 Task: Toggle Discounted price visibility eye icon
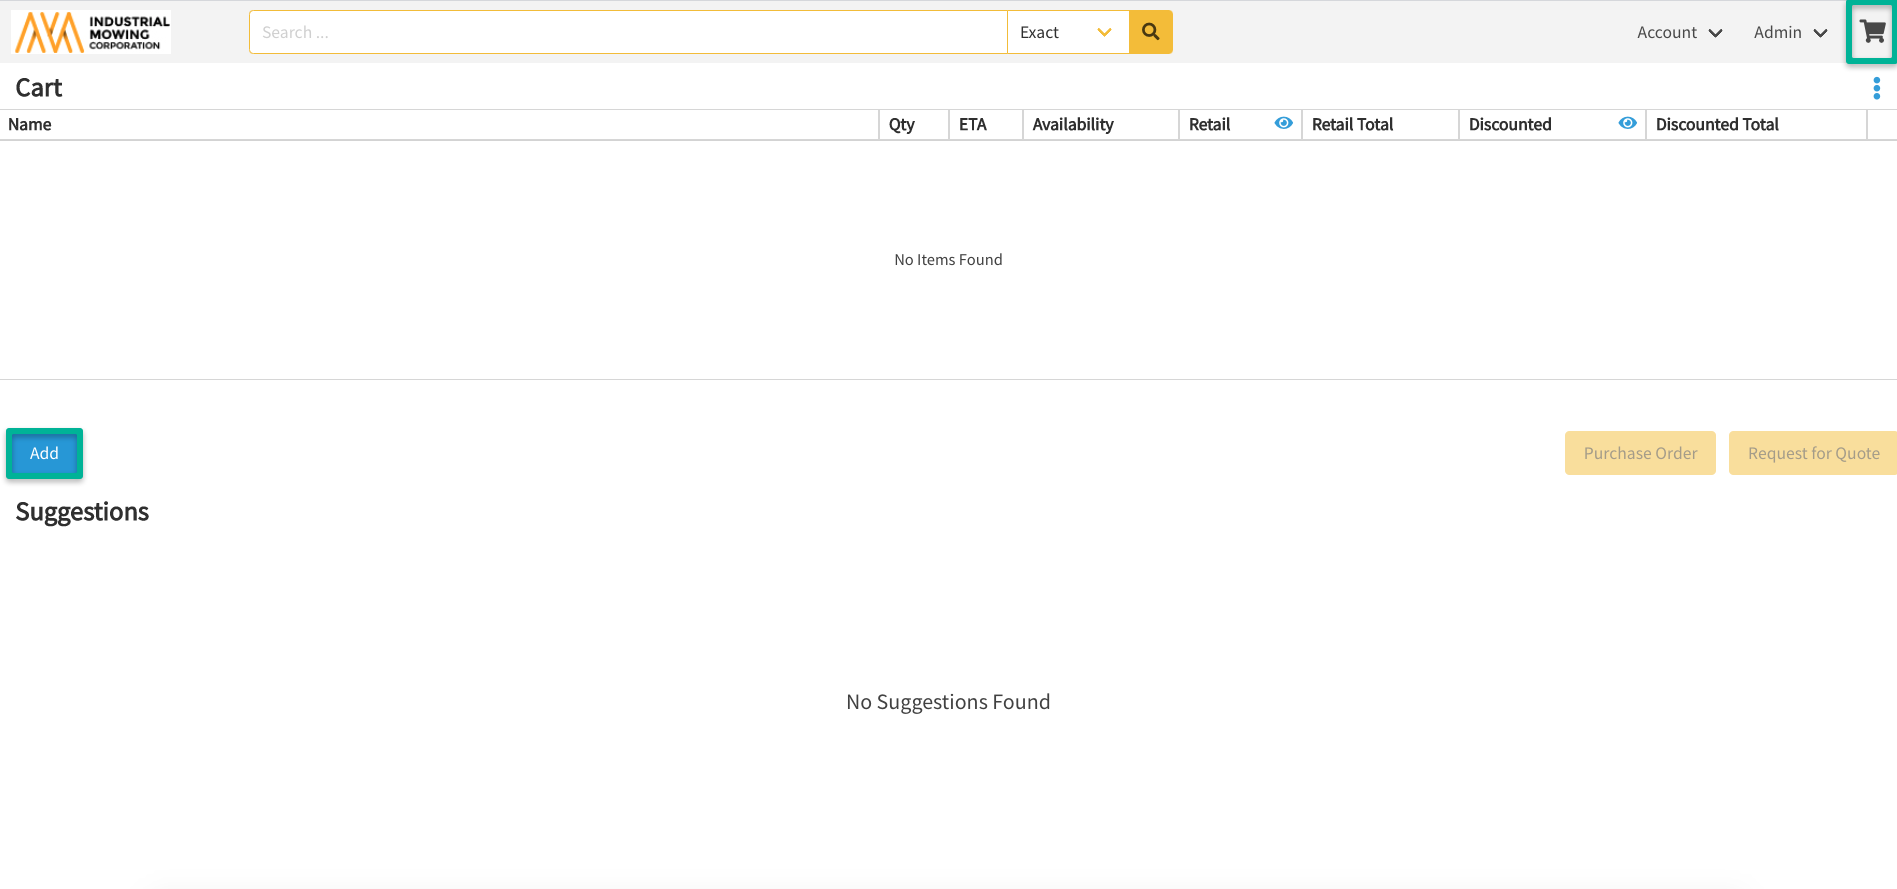pos(1627,123)
